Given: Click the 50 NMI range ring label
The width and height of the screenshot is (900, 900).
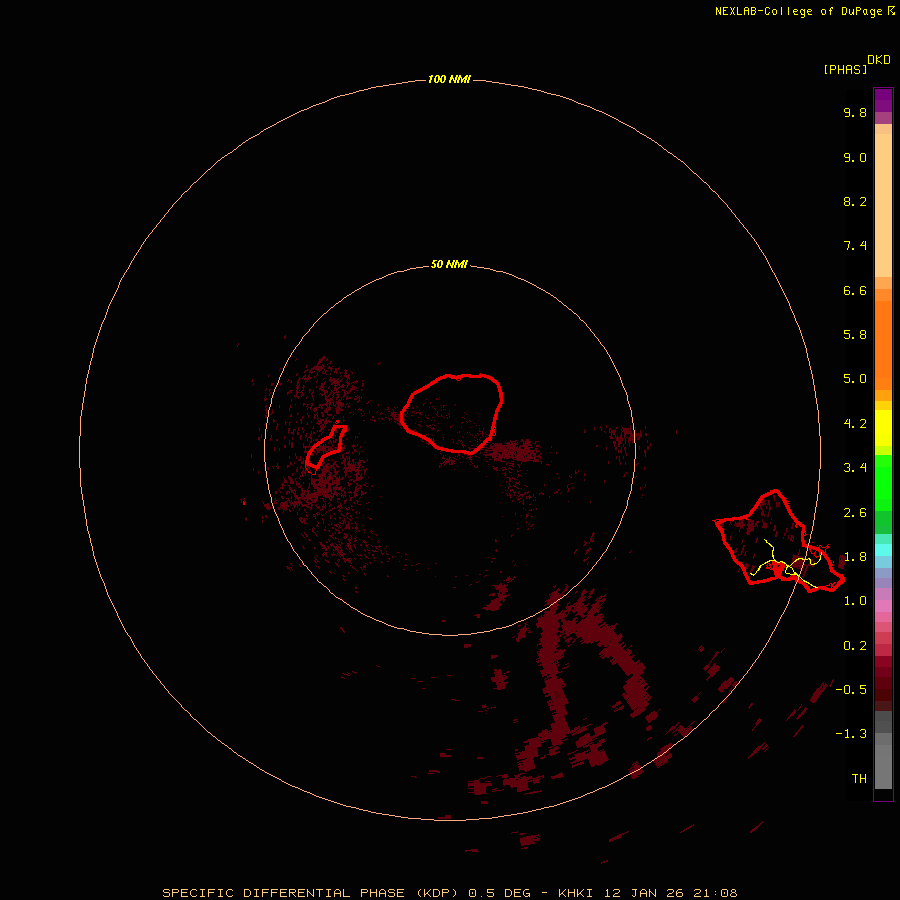Looking at the screenshot, I should 449,265.
